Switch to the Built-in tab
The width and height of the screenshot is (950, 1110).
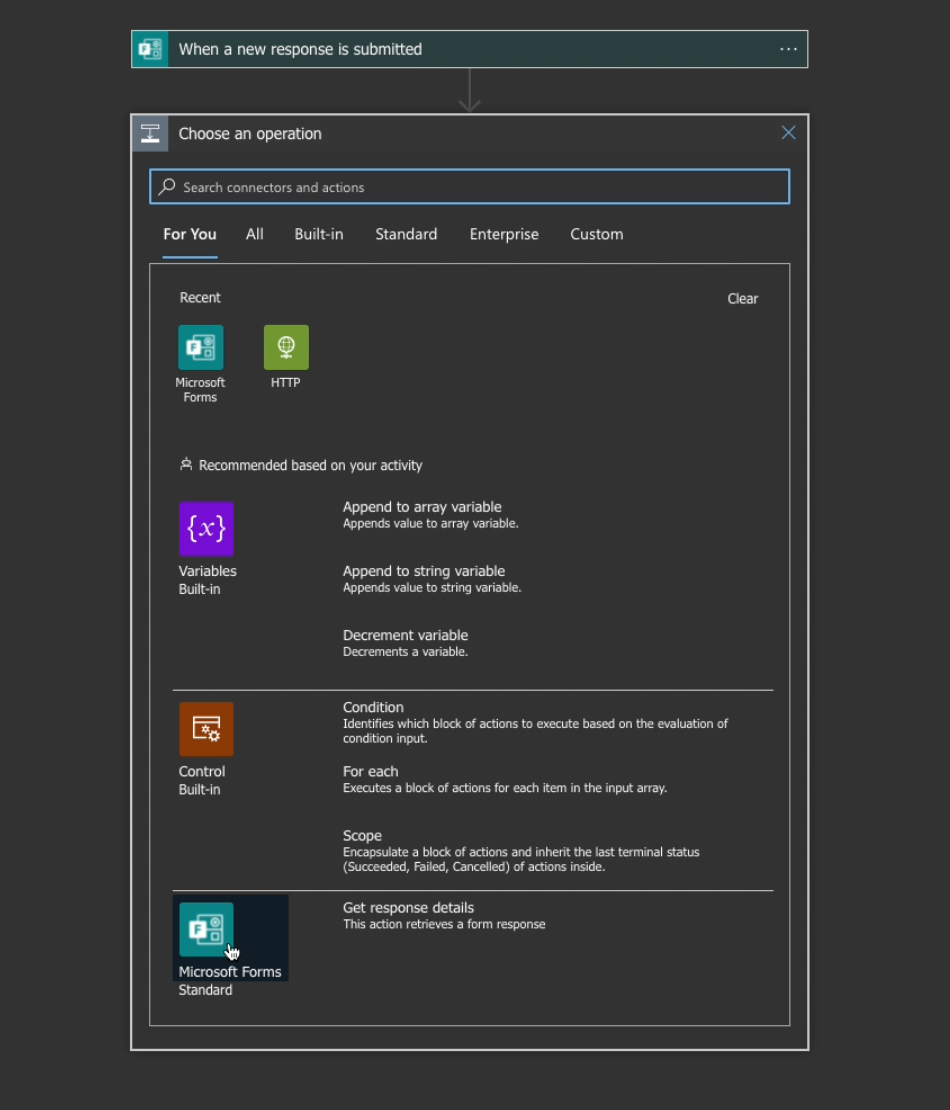tap(319, 234)
